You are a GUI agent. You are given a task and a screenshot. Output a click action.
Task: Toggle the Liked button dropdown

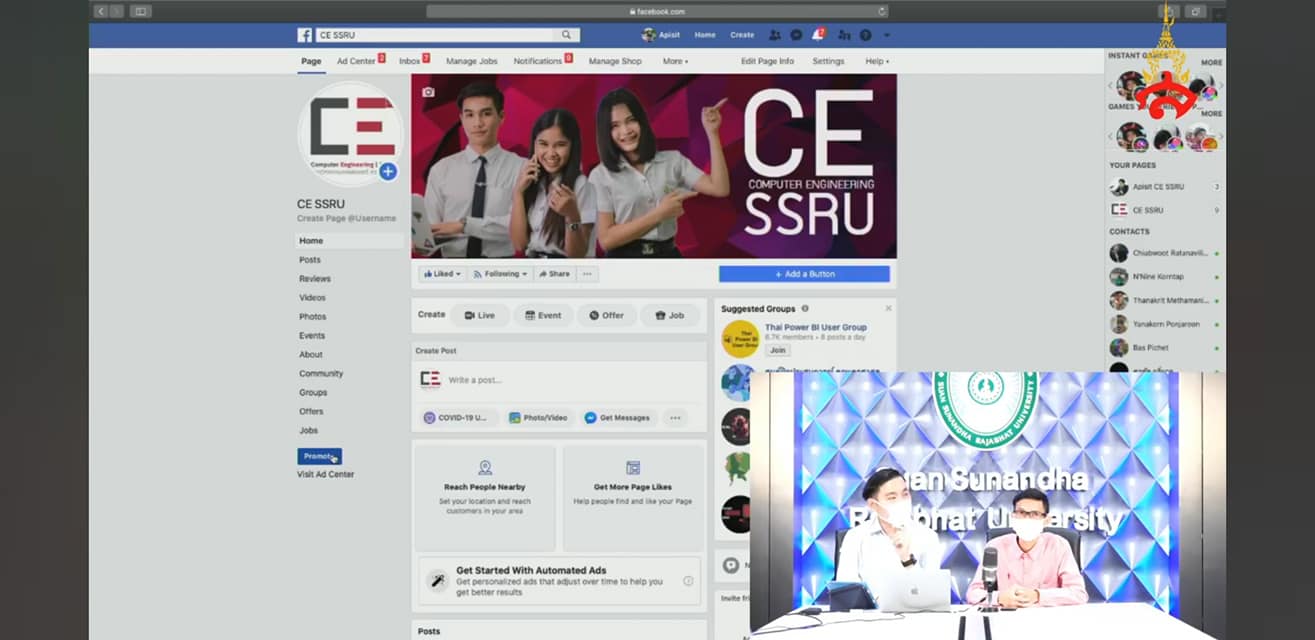tap(441, 274)
